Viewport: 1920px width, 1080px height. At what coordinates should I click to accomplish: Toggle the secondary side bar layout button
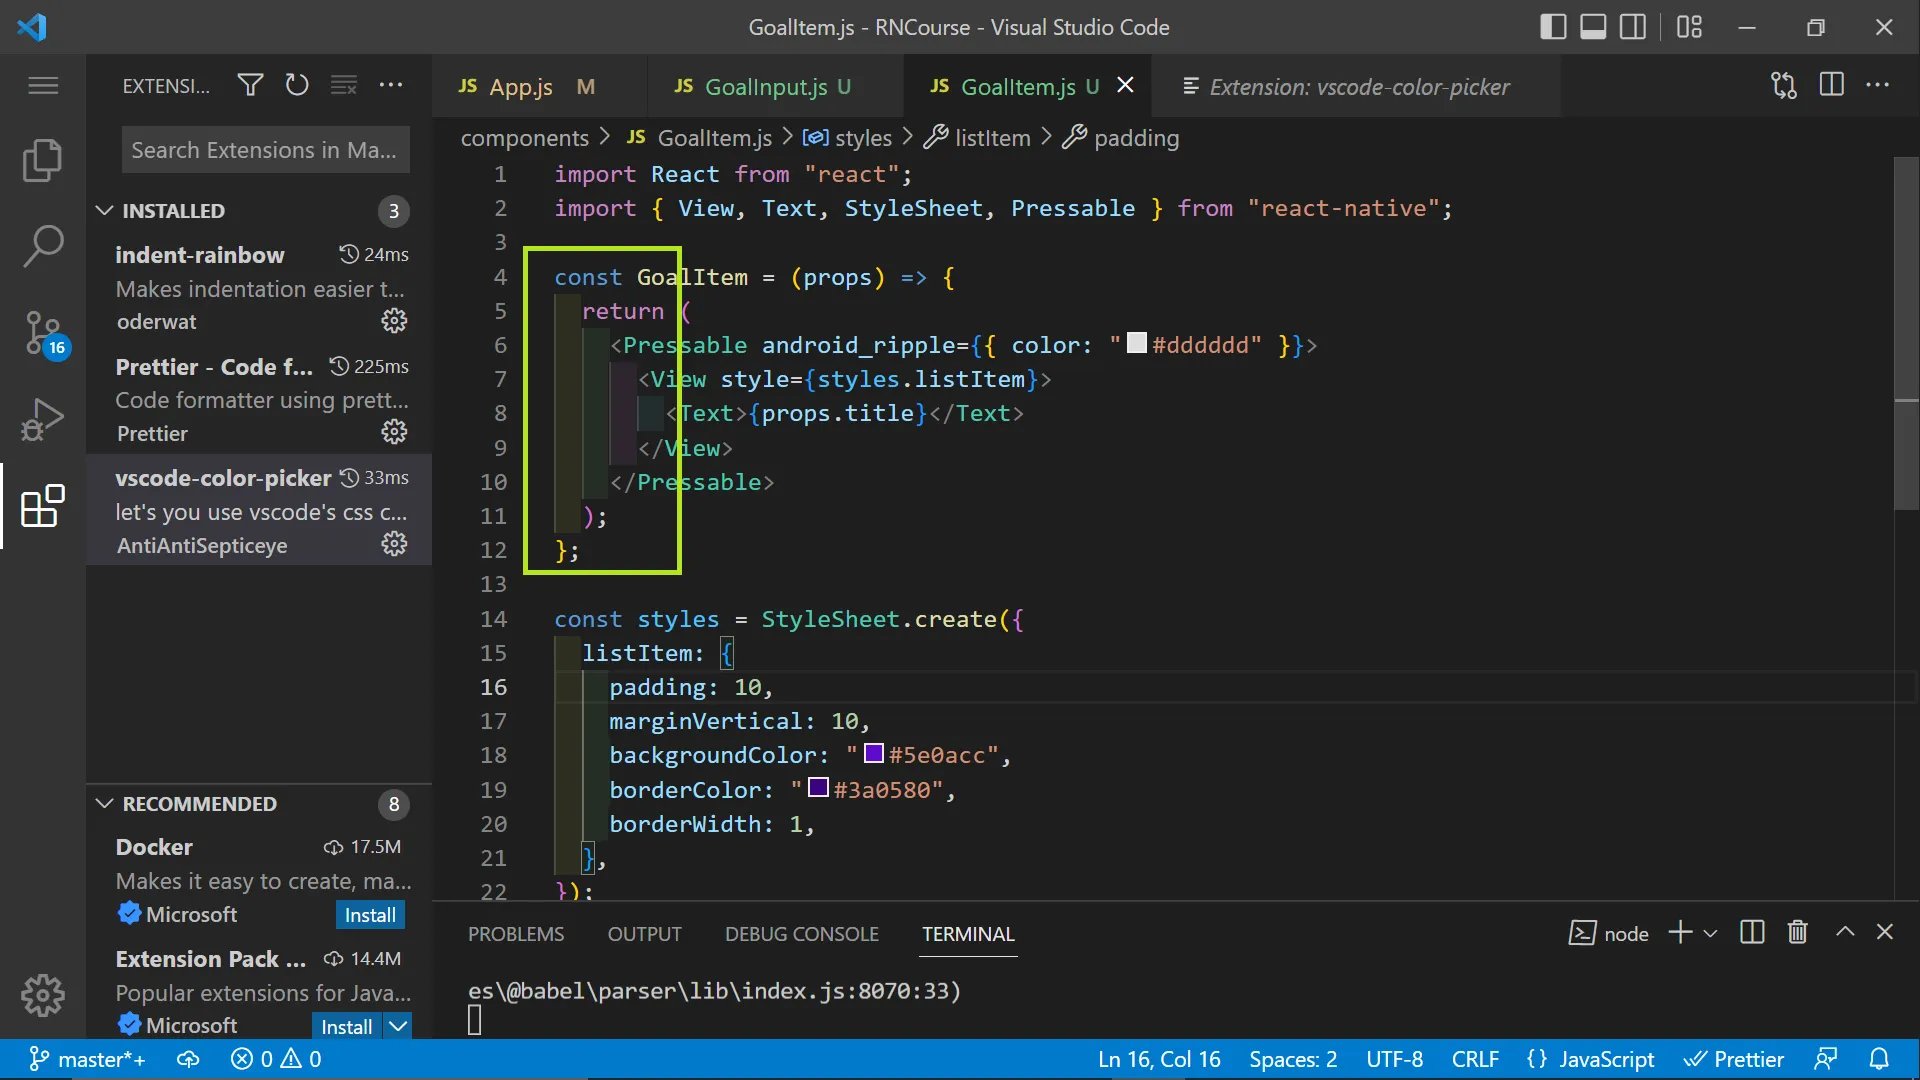[x=1633, y=27]
